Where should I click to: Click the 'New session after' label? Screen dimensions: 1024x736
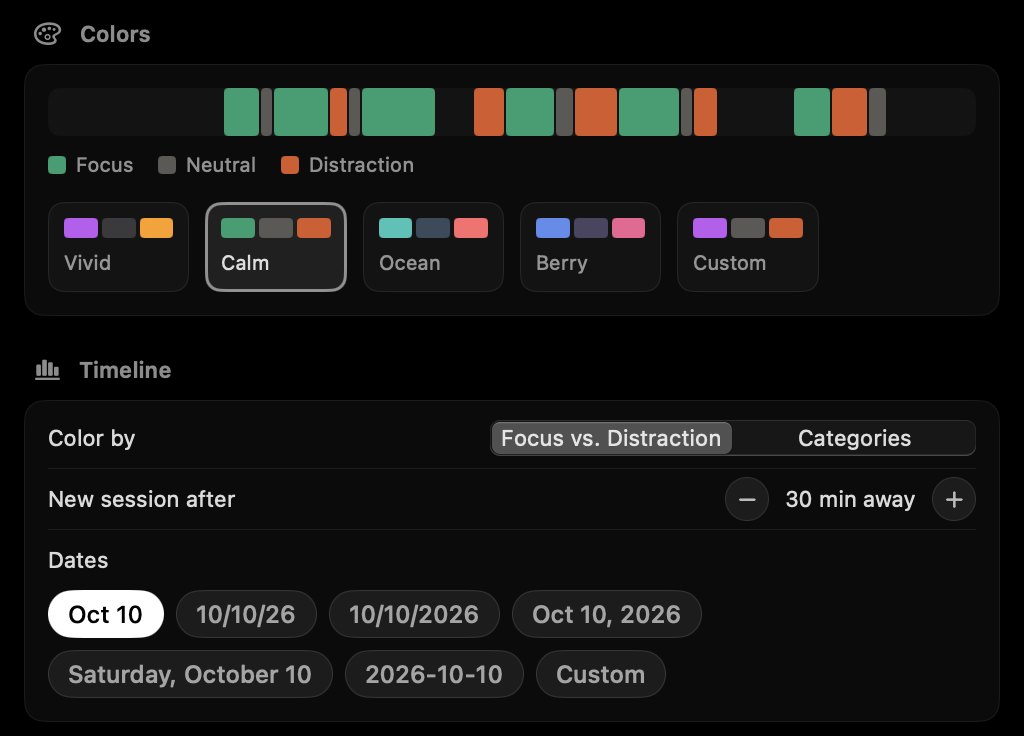[142, 500]
